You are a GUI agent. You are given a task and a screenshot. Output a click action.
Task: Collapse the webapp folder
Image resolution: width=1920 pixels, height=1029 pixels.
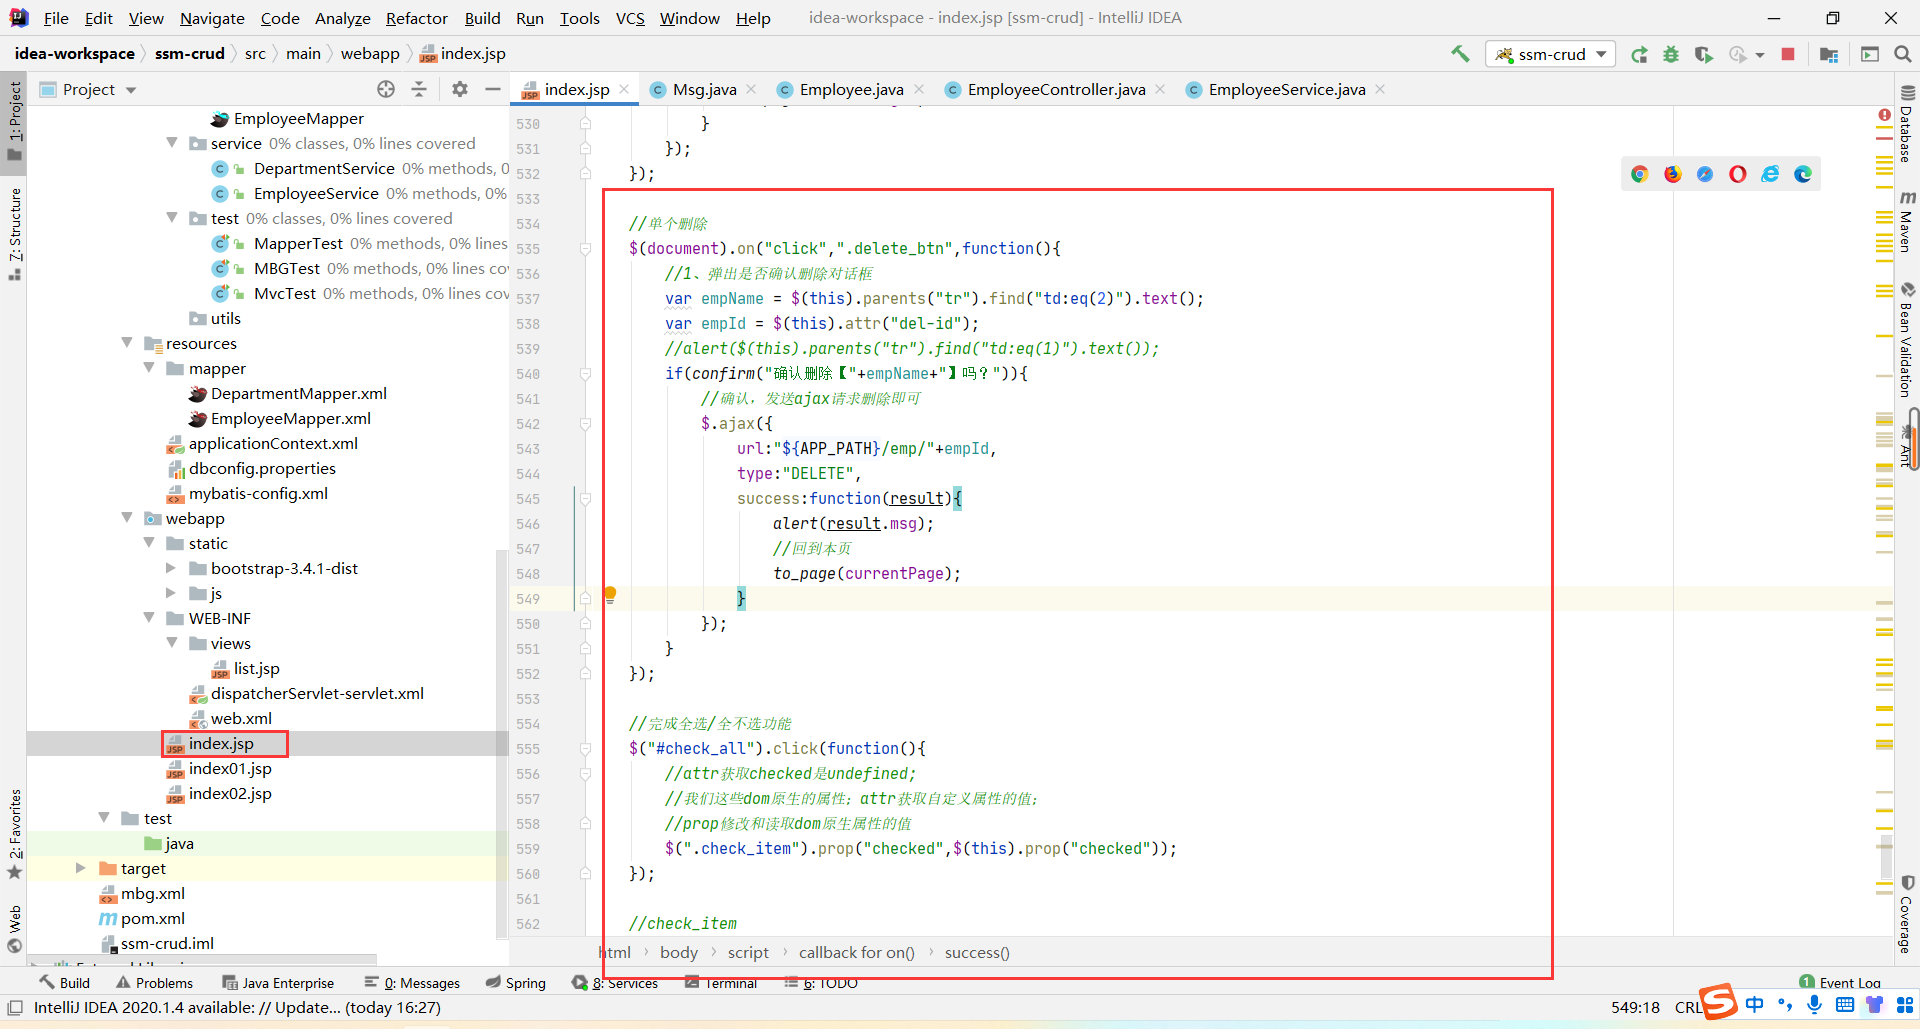pos(127,518)
